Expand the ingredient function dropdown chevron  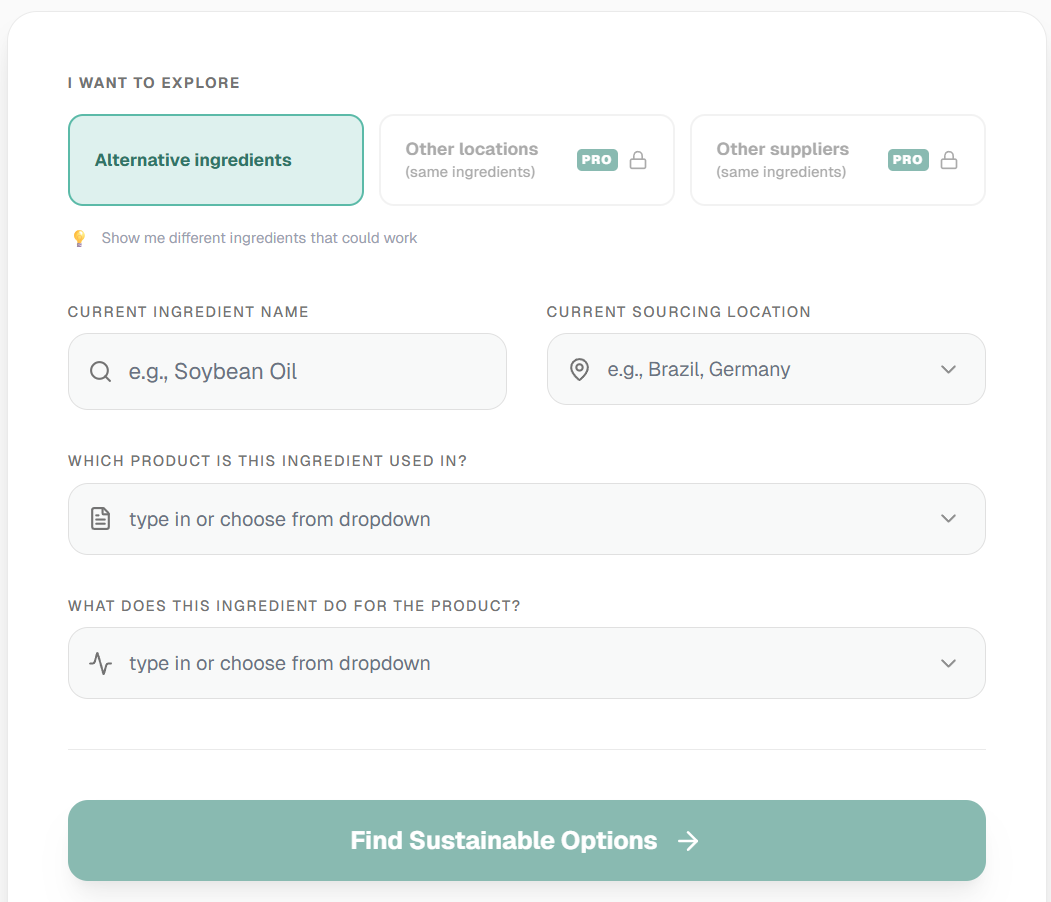(949, 663)
